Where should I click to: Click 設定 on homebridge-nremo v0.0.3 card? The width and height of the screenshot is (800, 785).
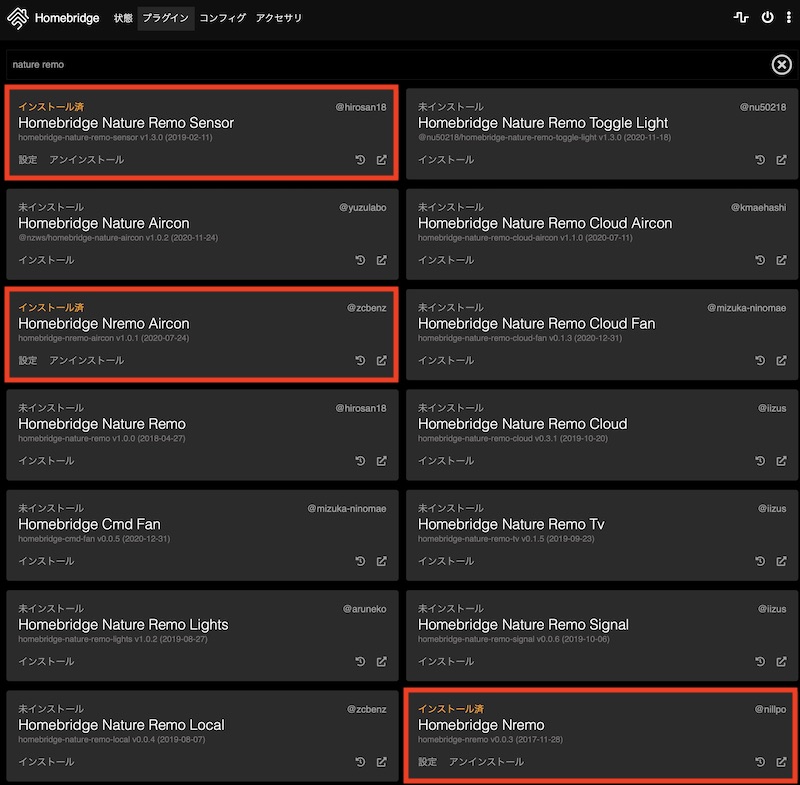point(428,762)
